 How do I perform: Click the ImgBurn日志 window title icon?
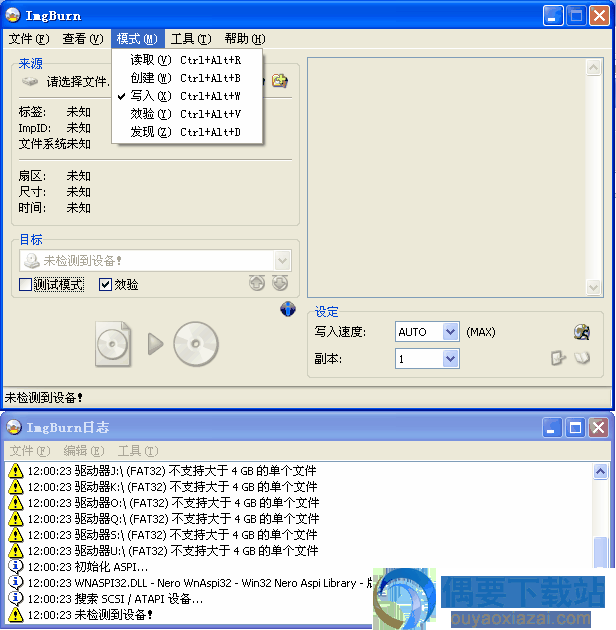(14, 427)
